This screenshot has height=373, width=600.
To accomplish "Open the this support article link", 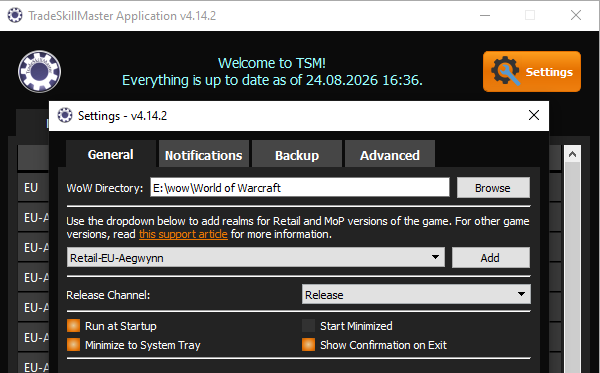I will 183,234.
